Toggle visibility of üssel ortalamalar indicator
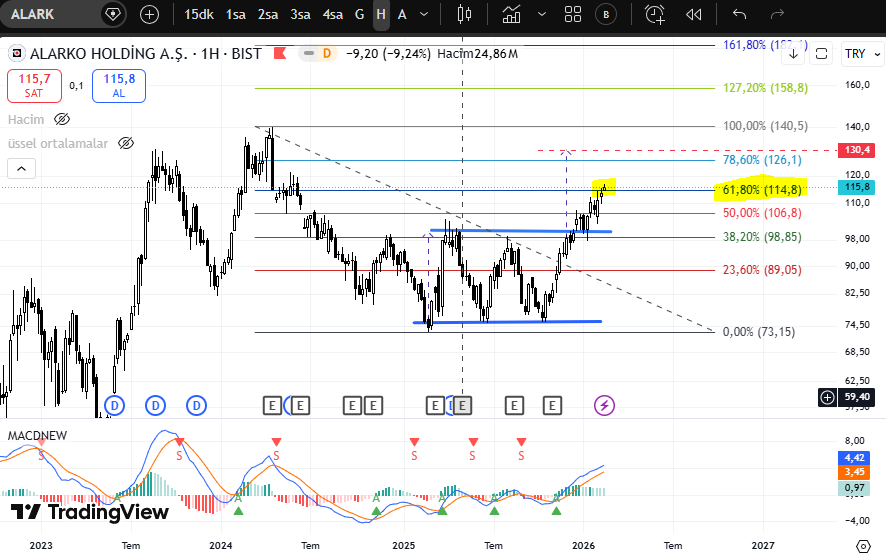The height and width of the screenshot is (554, 886). [126, 143]
